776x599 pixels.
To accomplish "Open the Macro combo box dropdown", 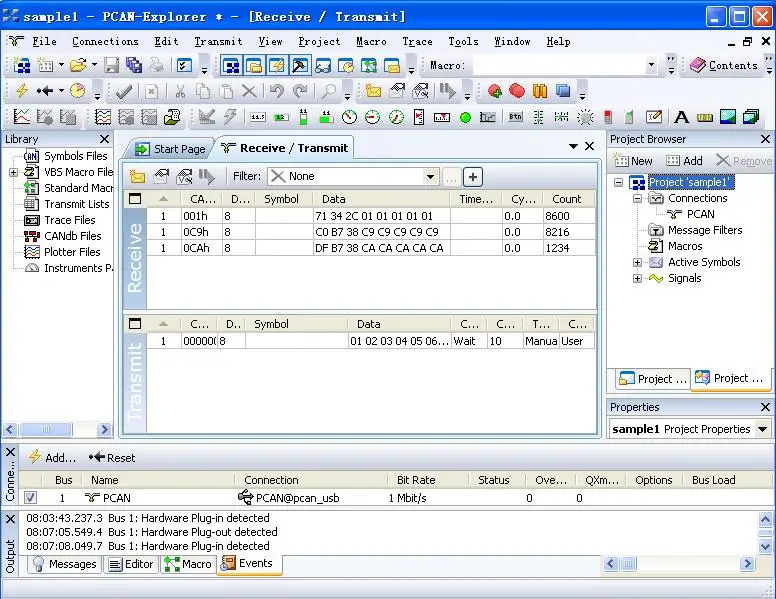I will pyautogui.click(x=651, y=65).
